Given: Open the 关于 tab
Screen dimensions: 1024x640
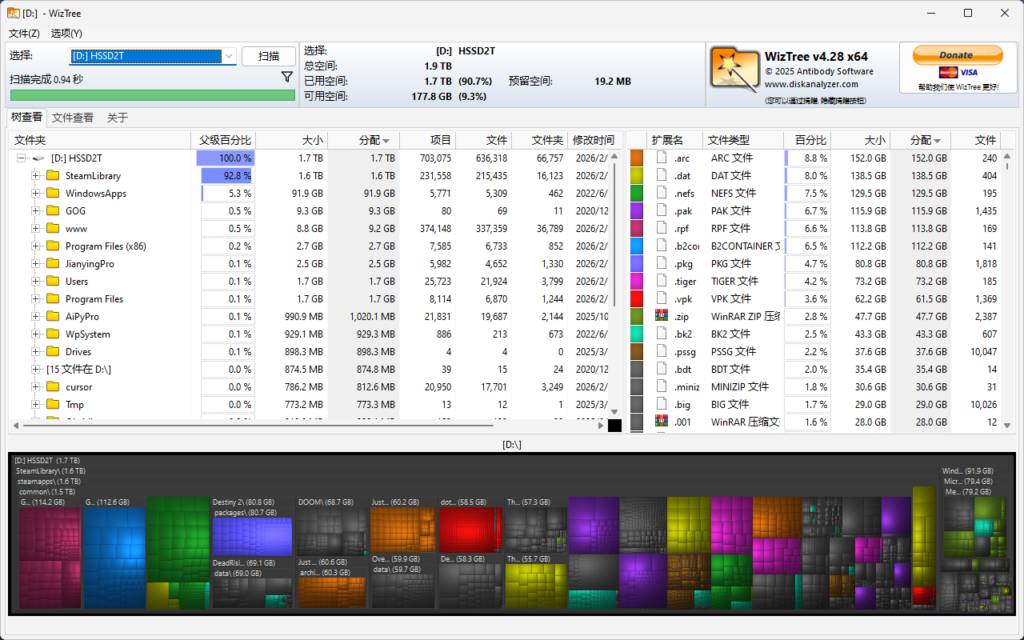Looking at the screenshot, I should (117, 118).
